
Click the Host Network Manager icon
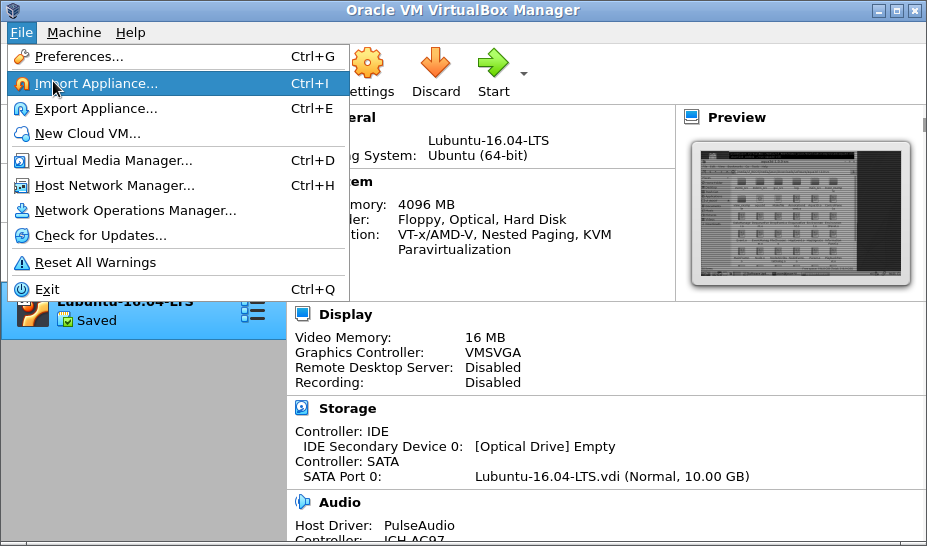(x=21, y=186)
